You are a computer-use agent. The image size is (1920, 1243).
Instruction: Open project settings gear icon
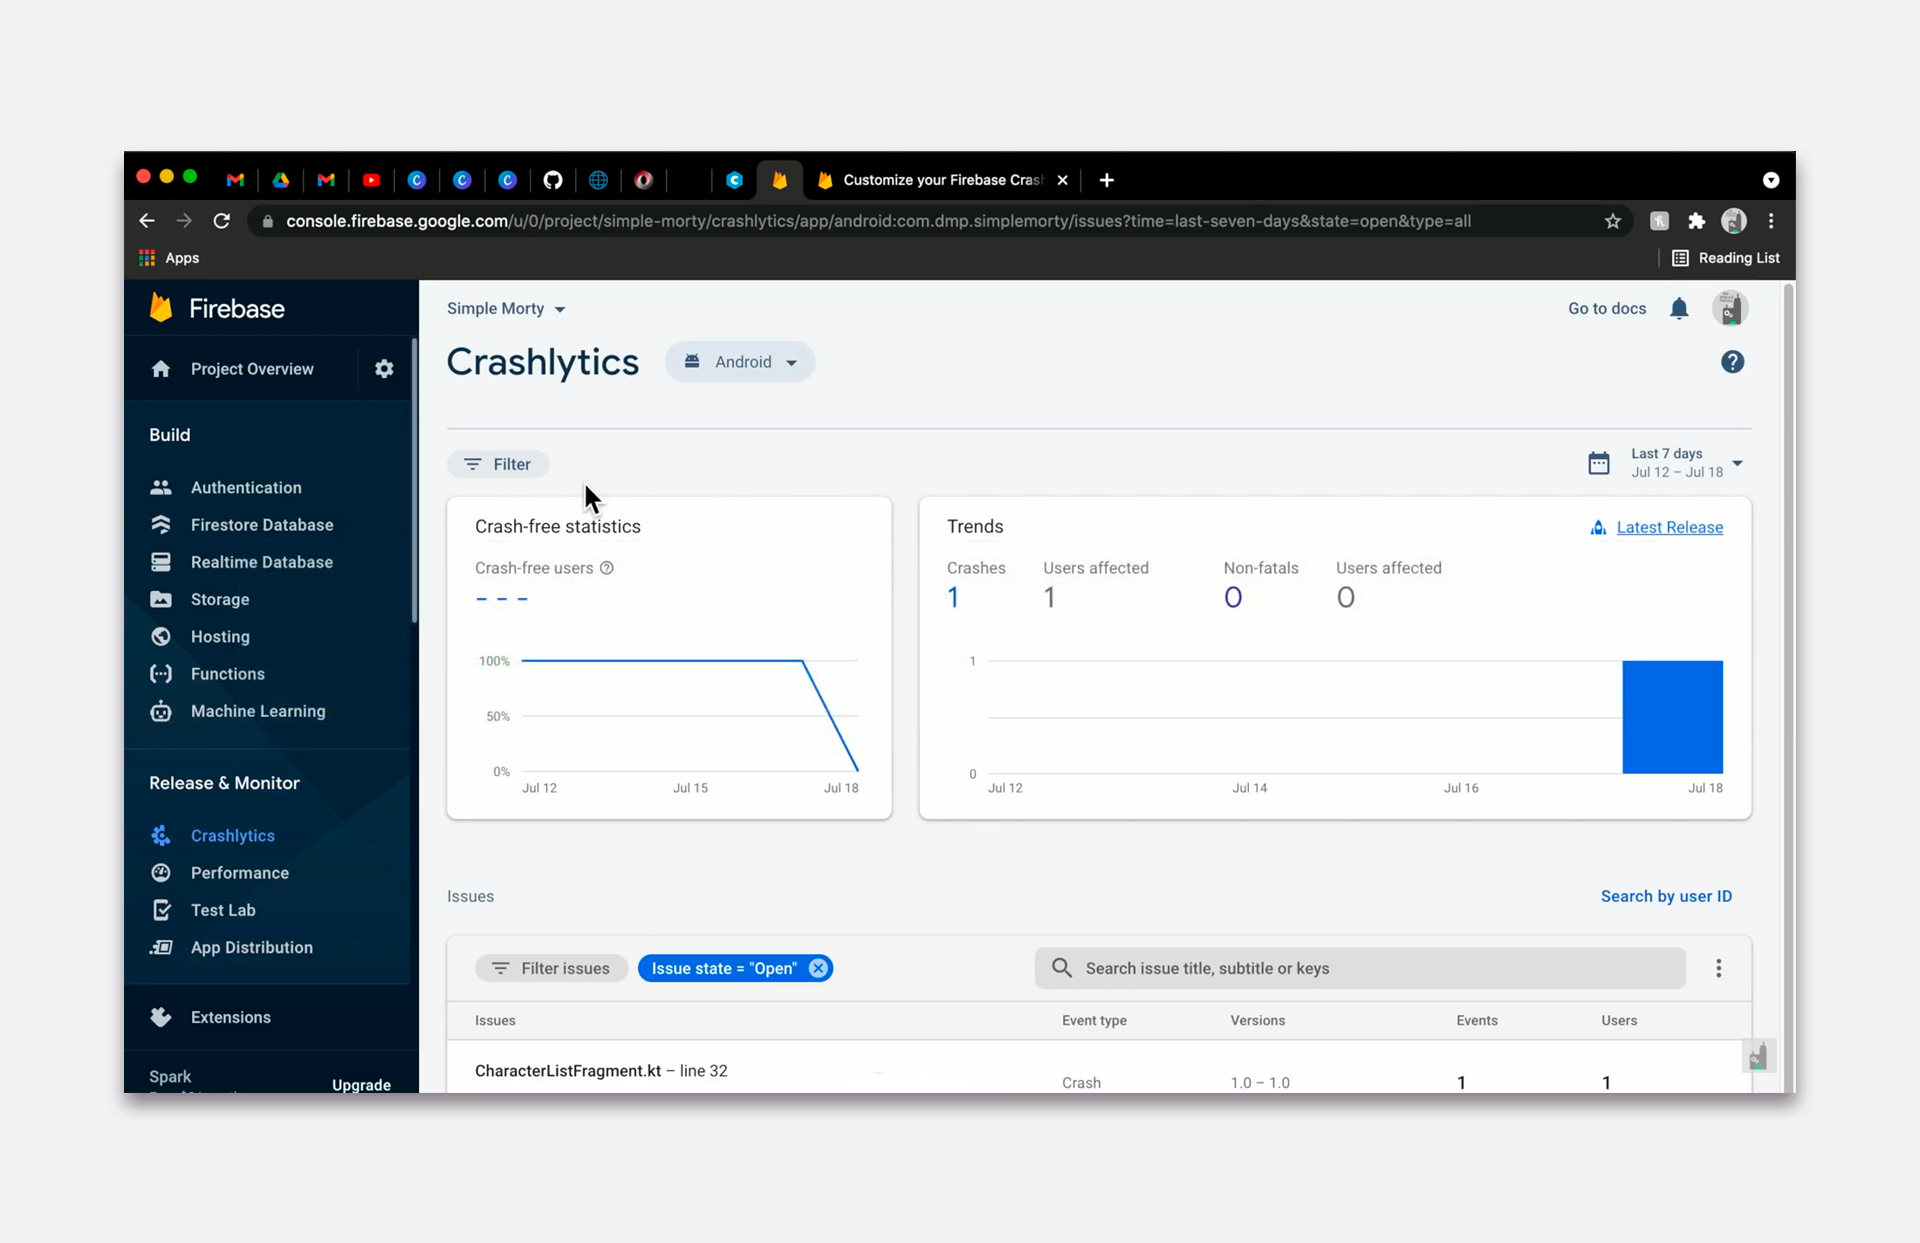[x=384, y=369]
